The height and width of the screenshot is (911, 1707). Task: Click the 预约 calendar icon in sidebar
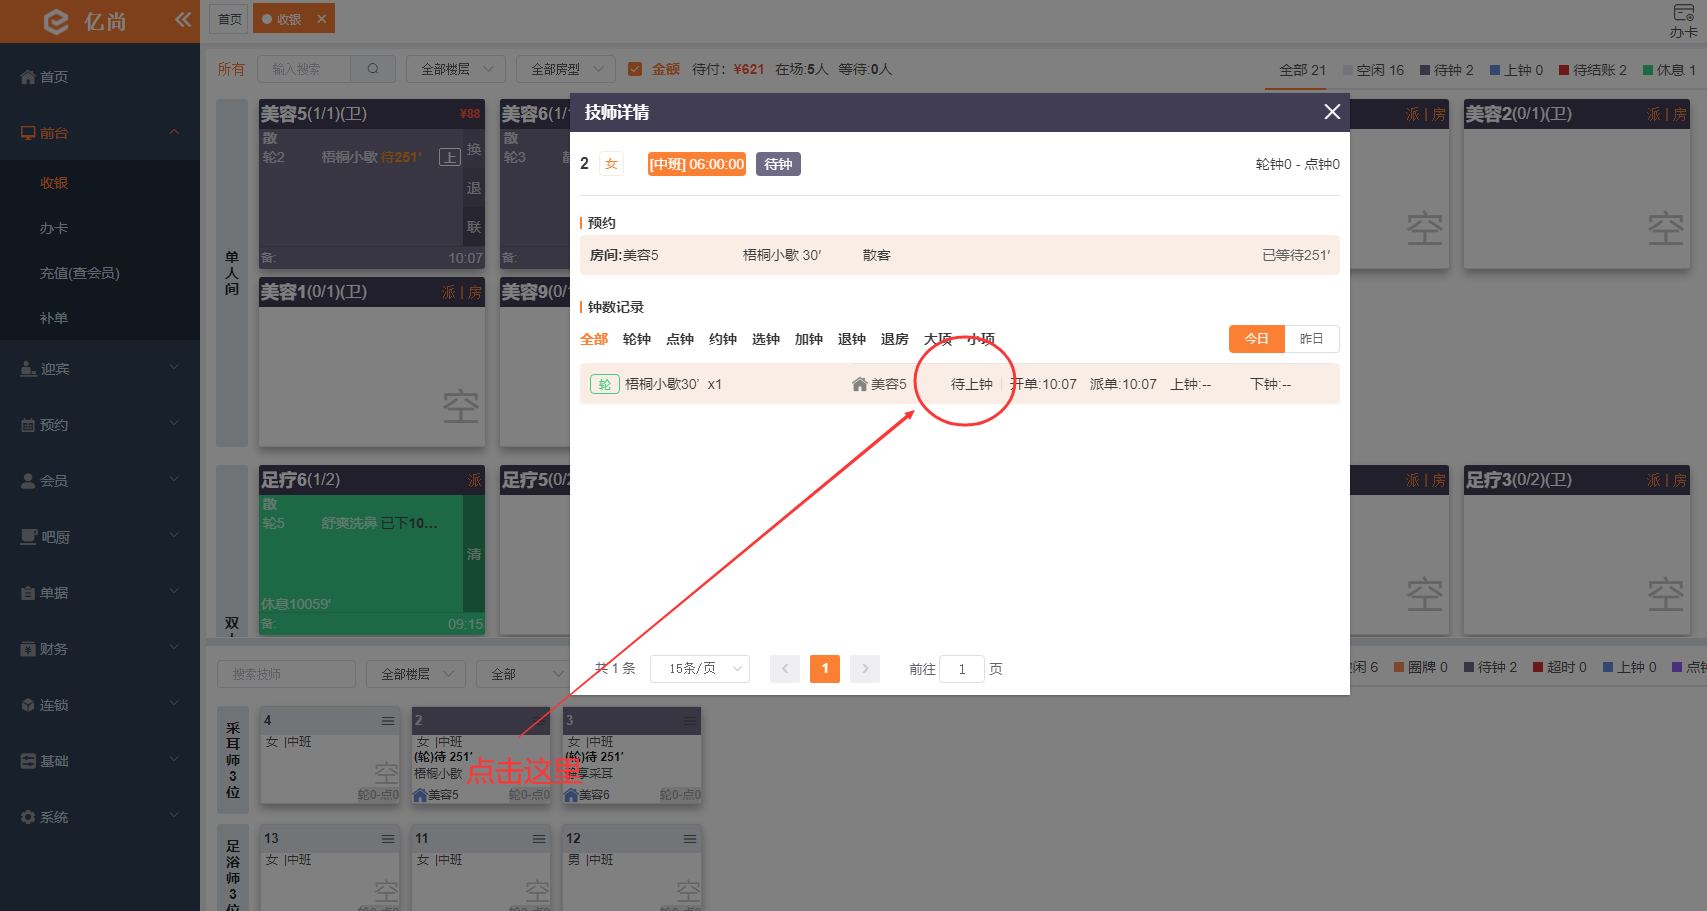click(x=28, y=425)
